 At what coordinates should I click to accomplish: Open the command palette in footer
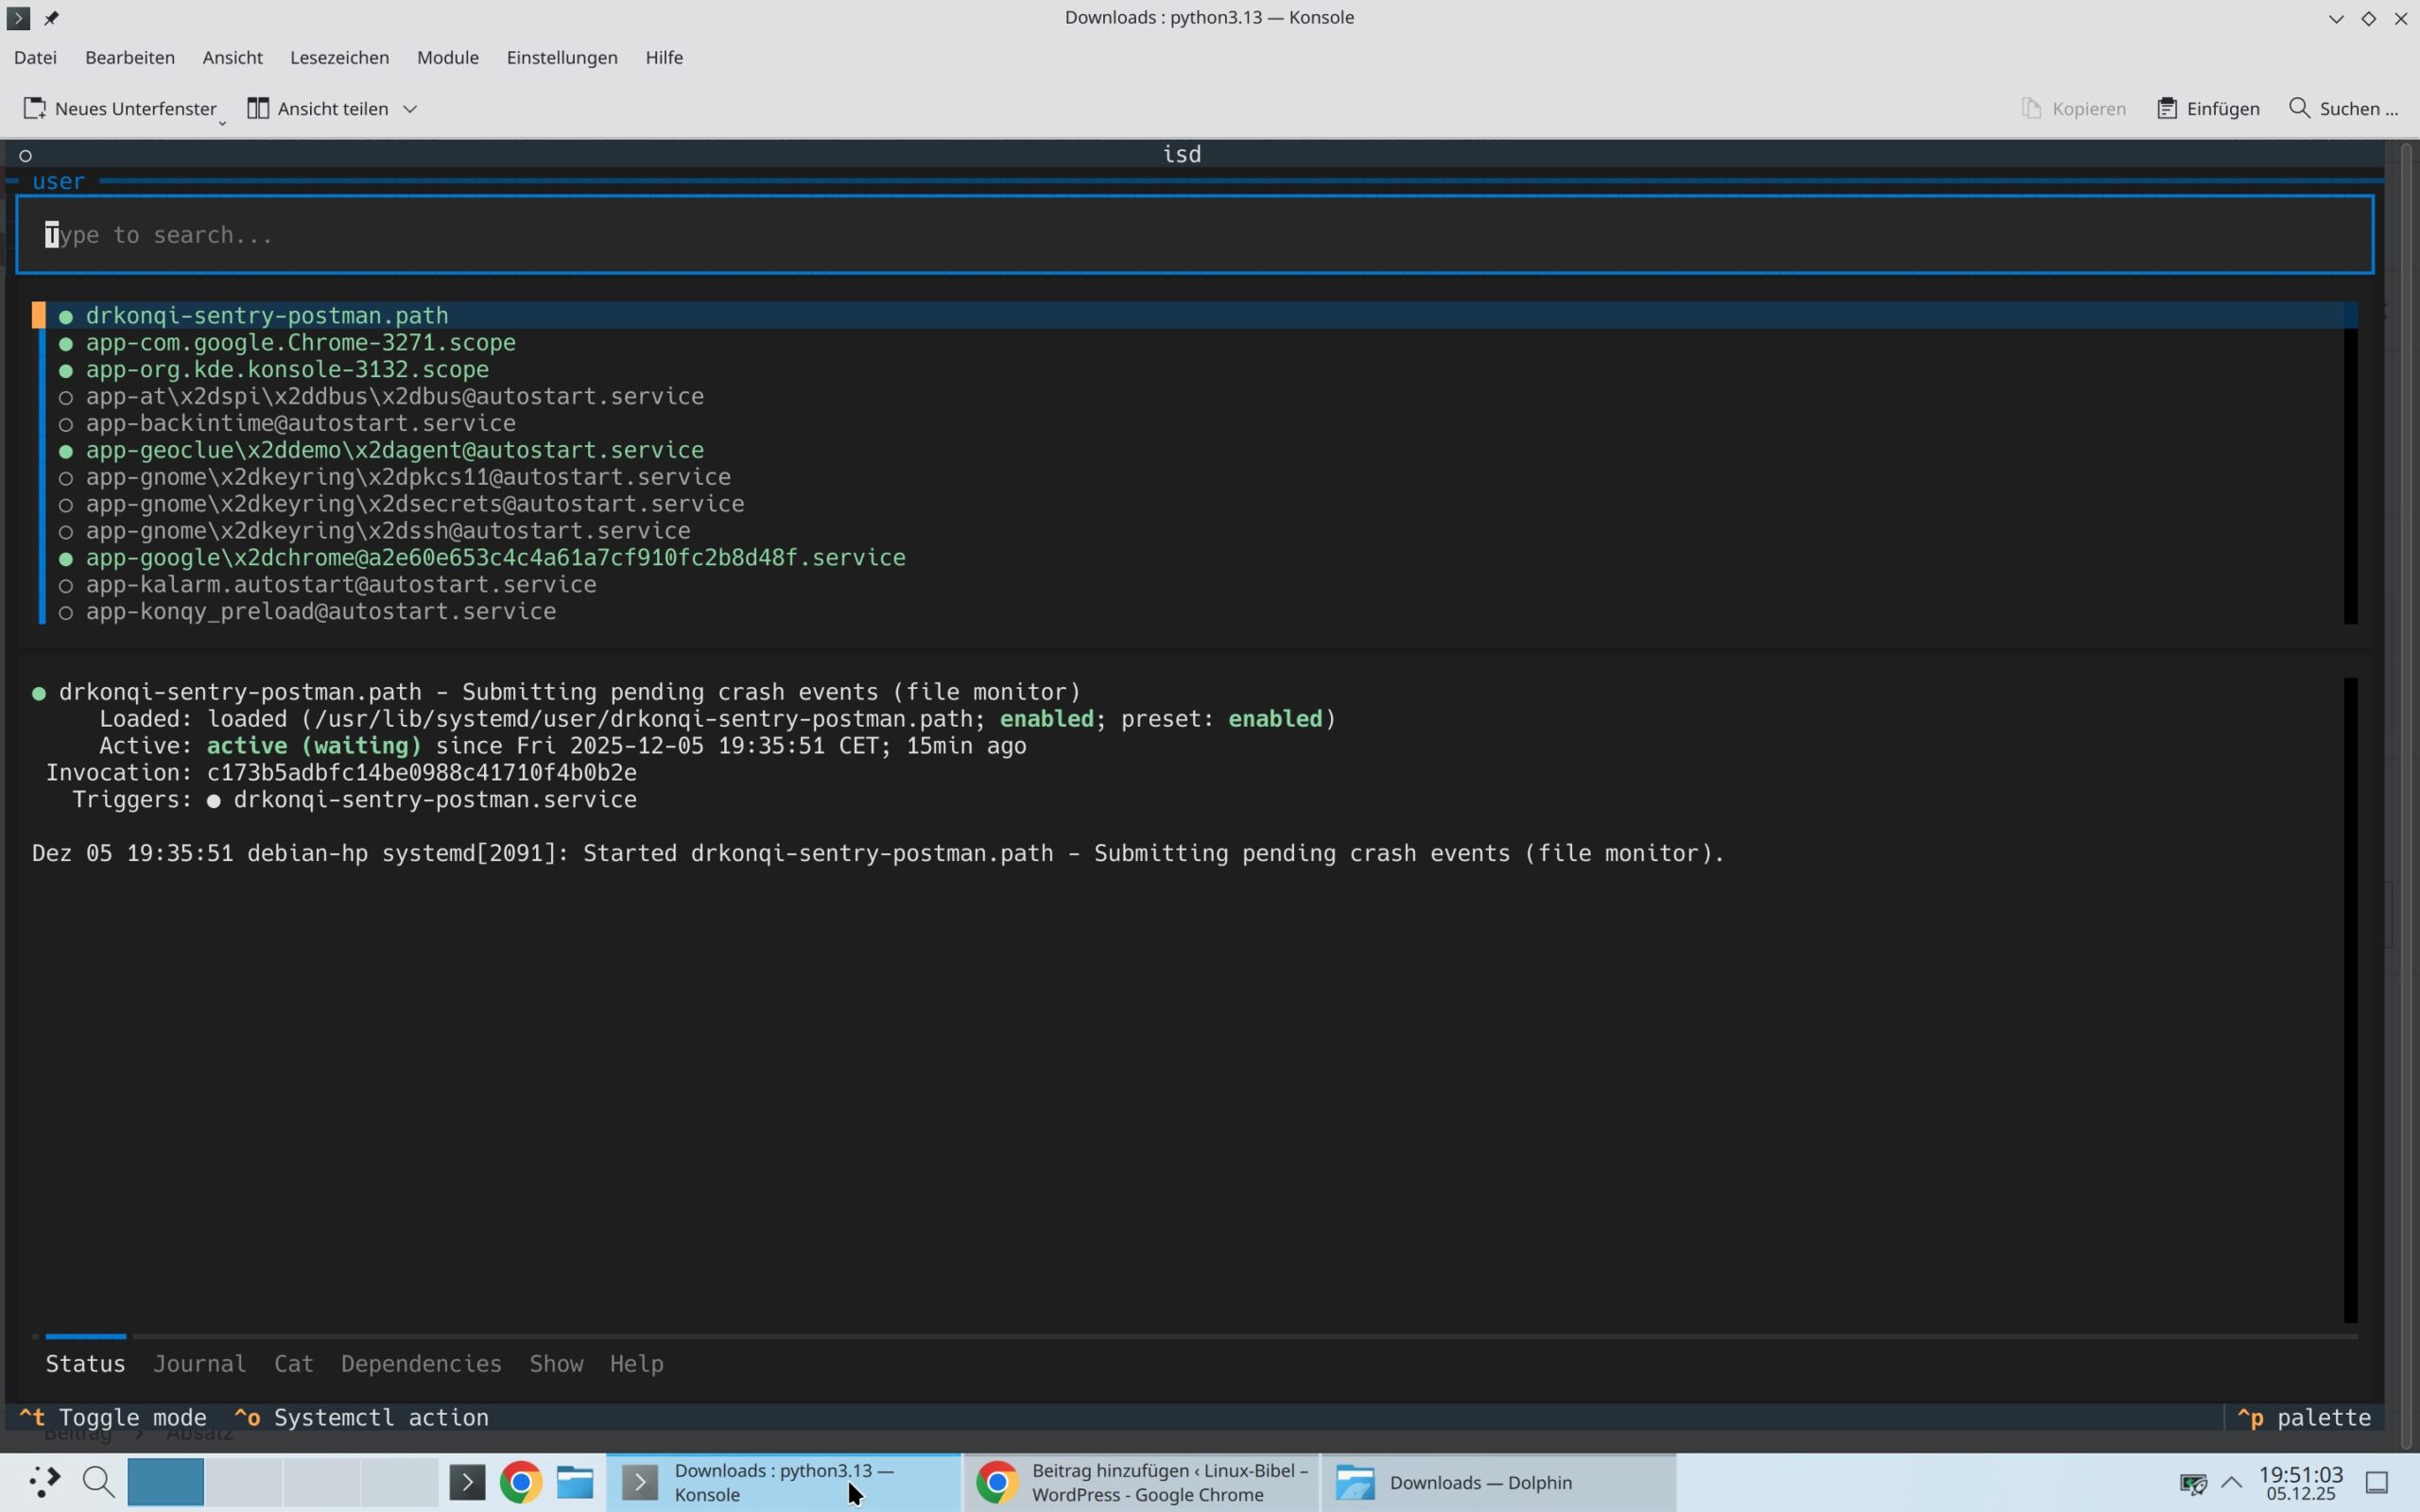click(2304, 1417)
